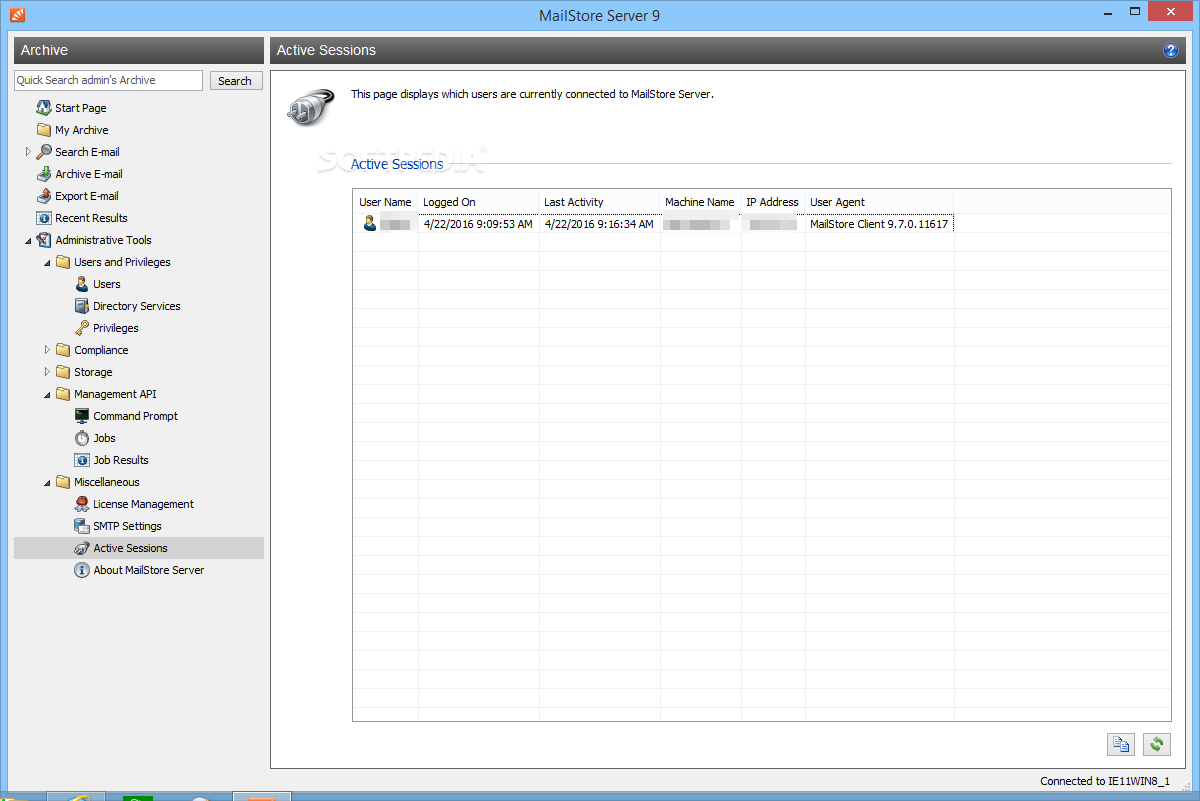Click the License Management icon
Viewport: 1200px width, 801px height.
pyautogui.click(x=82, y=504)
